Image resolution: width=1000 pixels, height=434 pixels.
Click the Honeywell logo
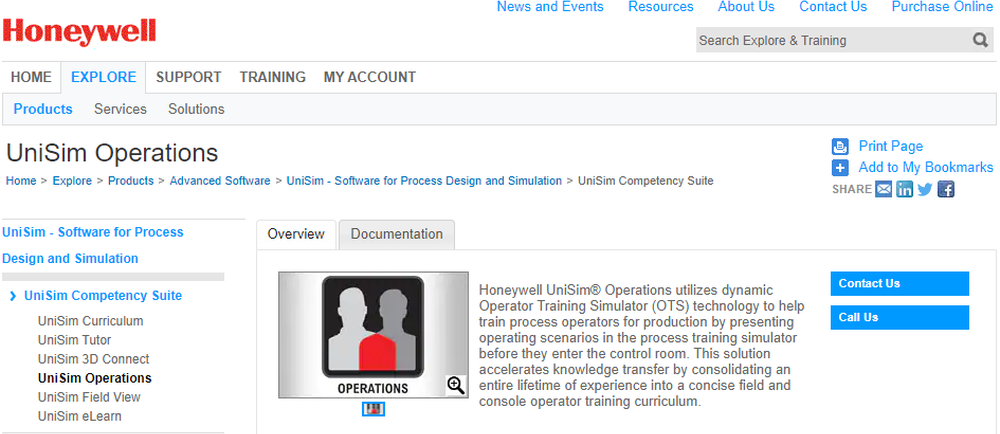click(80, 32)
